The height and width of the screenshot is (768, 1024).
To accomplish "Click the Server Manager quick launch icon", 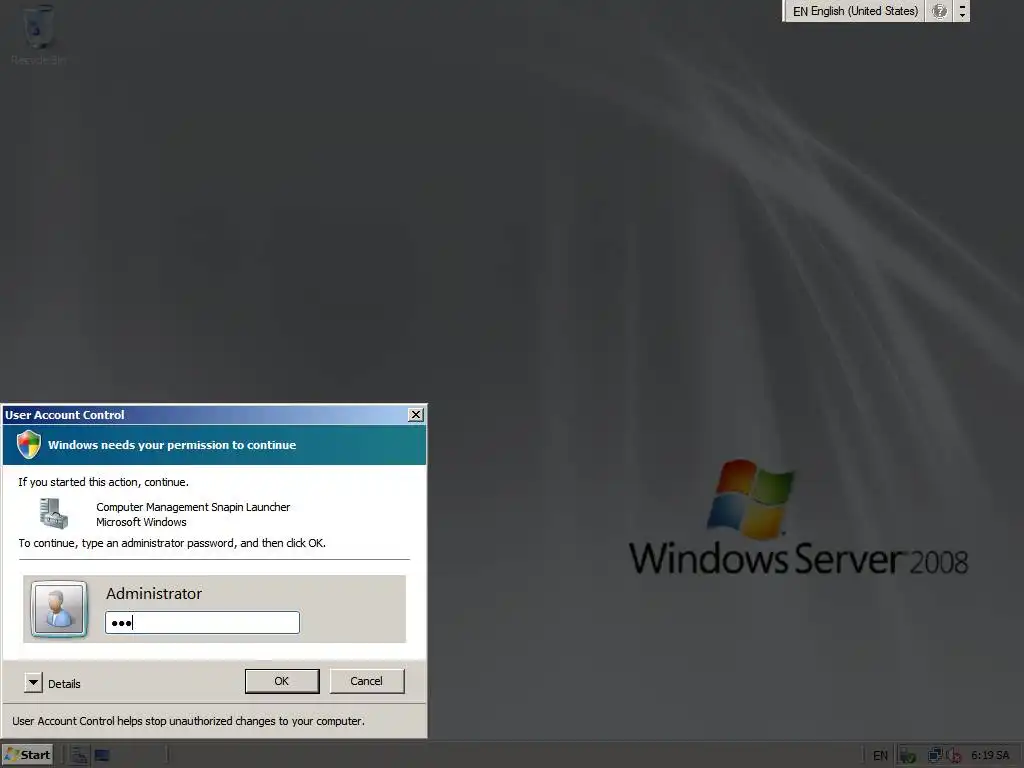I will coord(79,756).
